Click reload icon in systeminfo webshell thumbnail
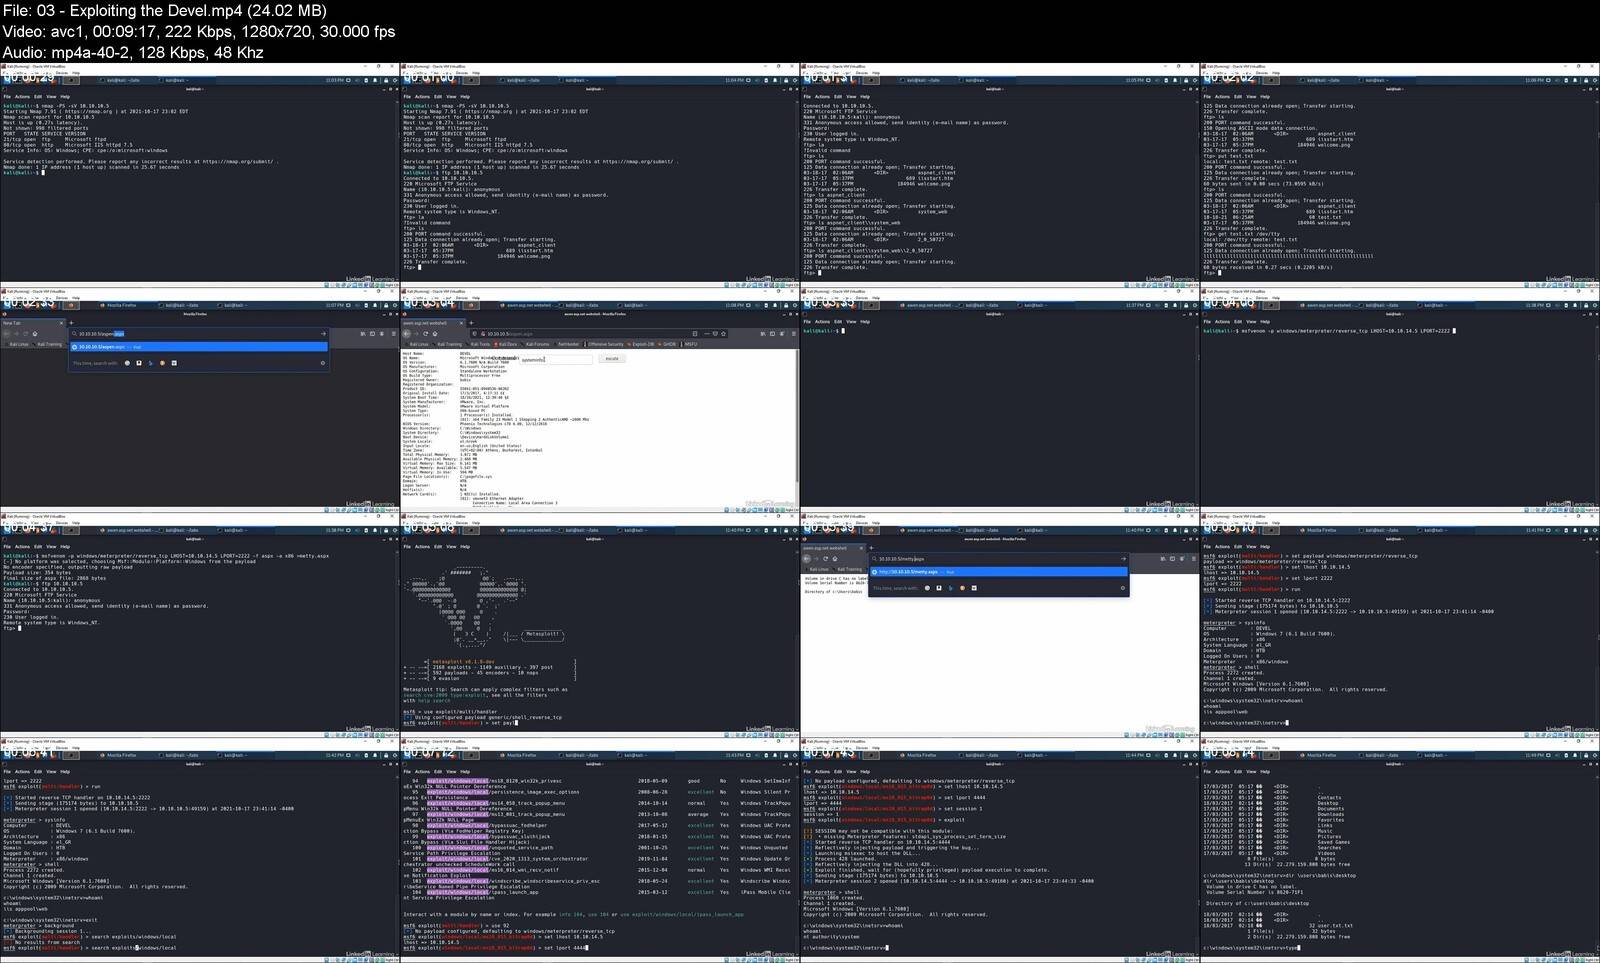 pyautogui.click(x=425, y=334)
